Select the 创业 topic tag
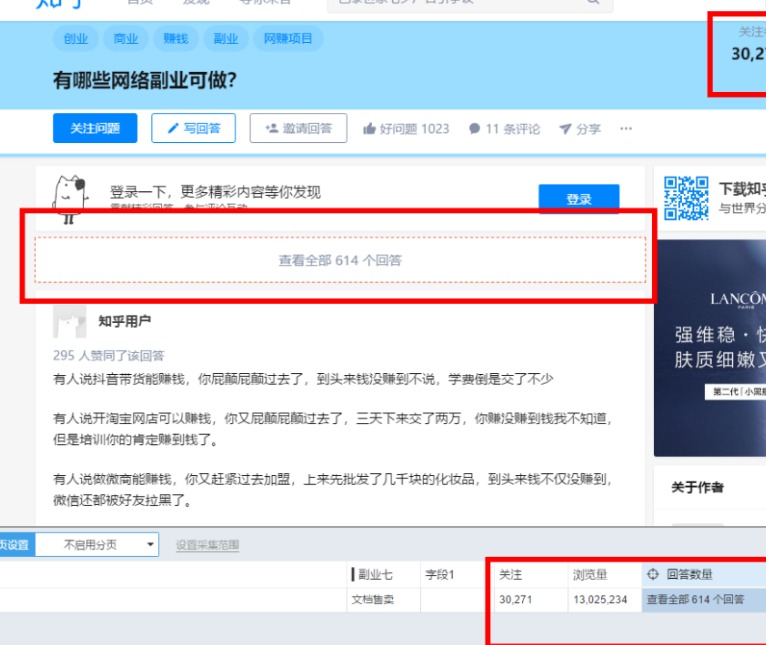This screenshot has height=645, width=766. click(76, 39)
